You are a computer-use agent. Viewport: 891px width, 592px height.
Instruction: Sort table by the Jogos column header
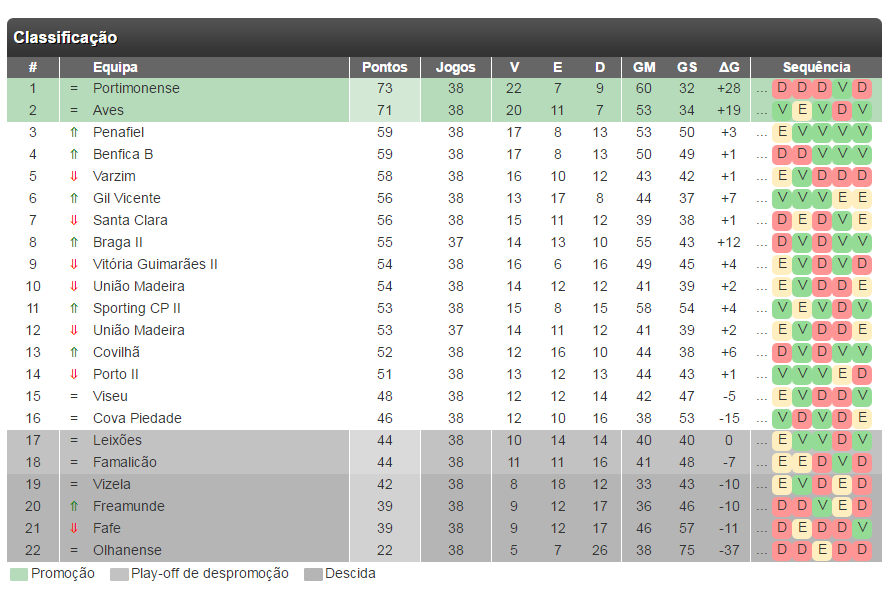456,67
